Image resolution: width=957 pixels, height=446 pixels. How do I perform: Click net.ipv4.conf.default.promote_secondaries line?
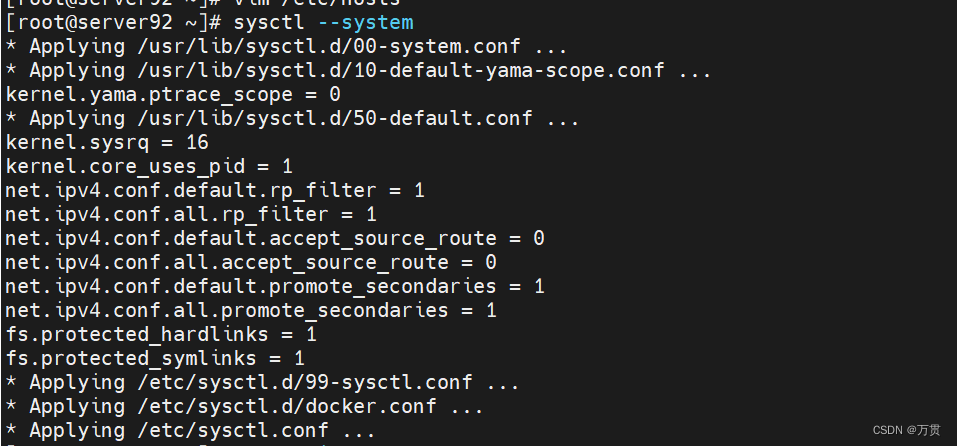tap(275, 286)
